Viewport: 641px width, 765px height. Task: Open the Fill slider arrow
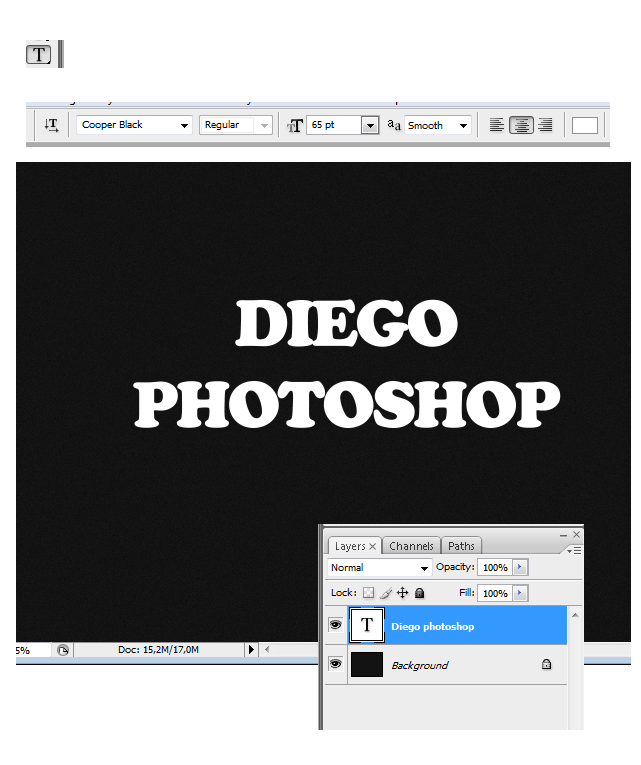tap(520, 593)
